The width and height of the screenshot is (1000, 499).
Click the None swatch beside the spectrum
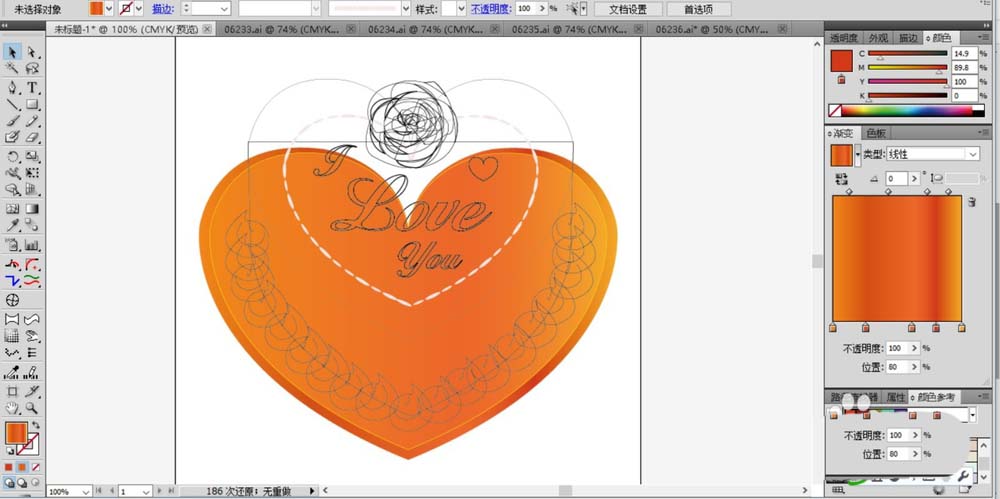(x=834, y=110)
